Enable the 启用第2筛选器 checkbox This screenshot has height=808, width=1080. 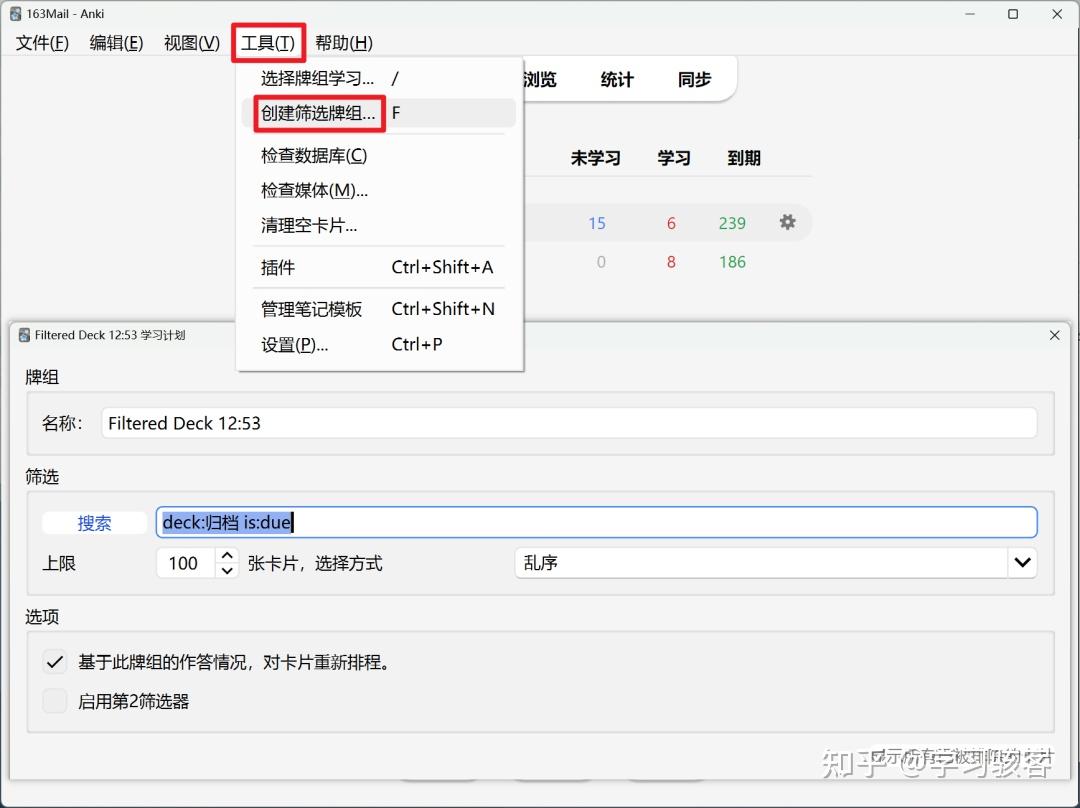55,701
